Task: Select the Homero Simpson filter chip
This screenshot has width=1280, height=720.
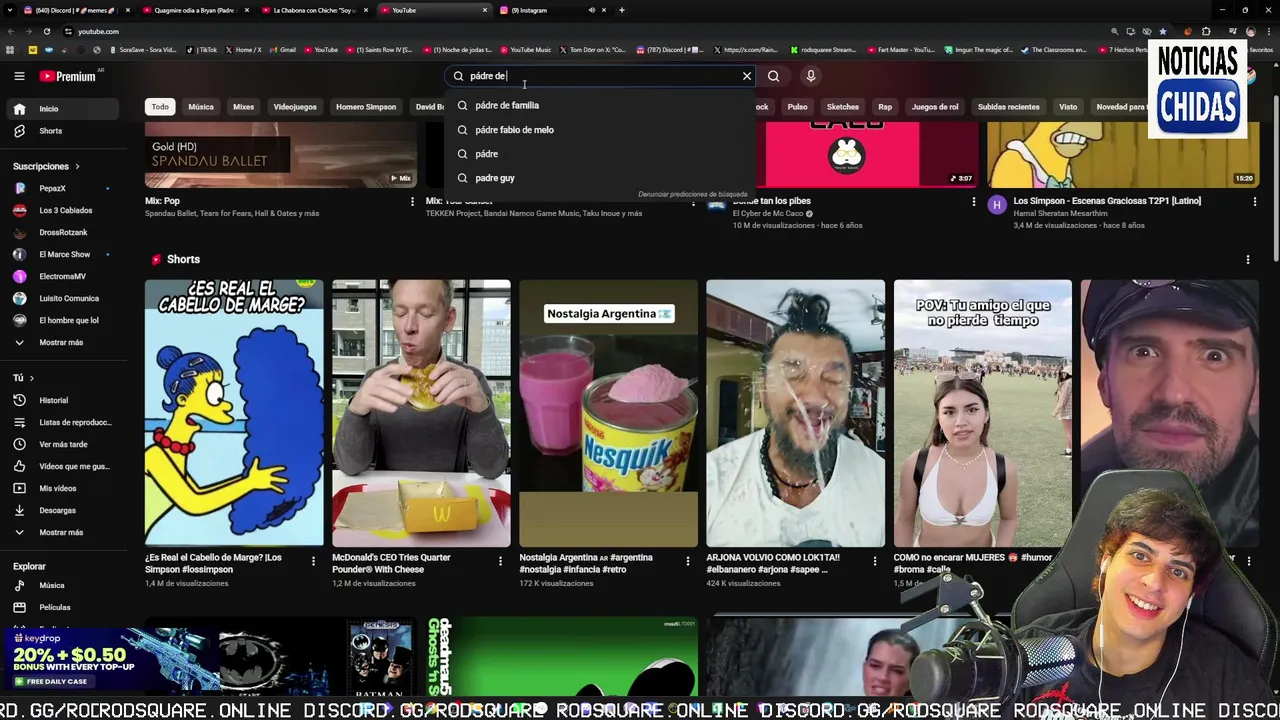Action: [366, 107]
